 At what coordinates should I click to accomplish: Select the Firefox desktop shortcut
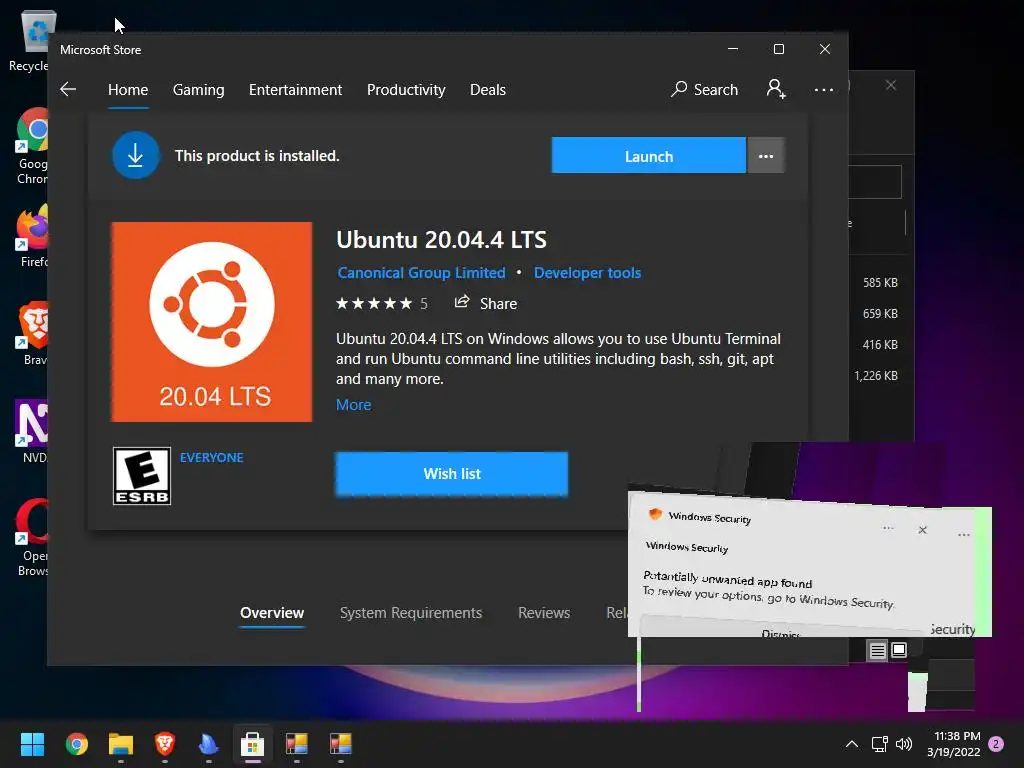[33, 236]
